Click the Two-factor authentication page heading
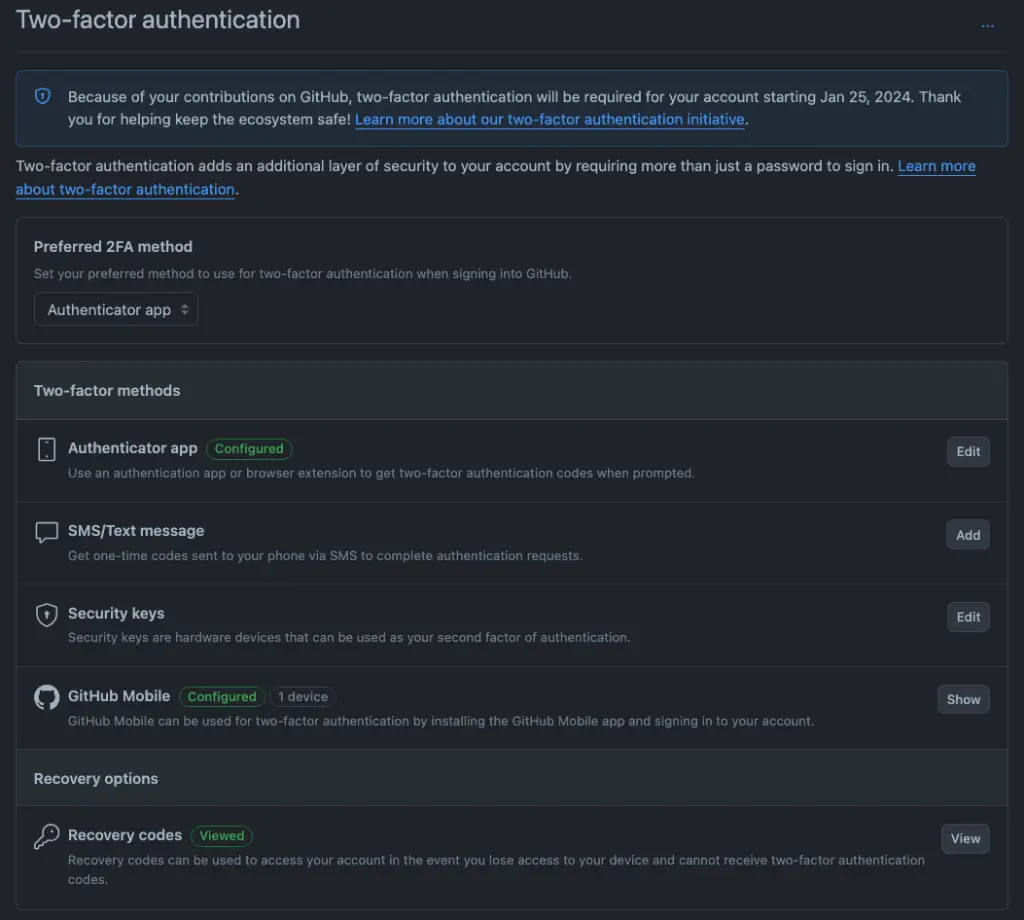This screenshot has width=1024, height=920. (x=157, y=20)
